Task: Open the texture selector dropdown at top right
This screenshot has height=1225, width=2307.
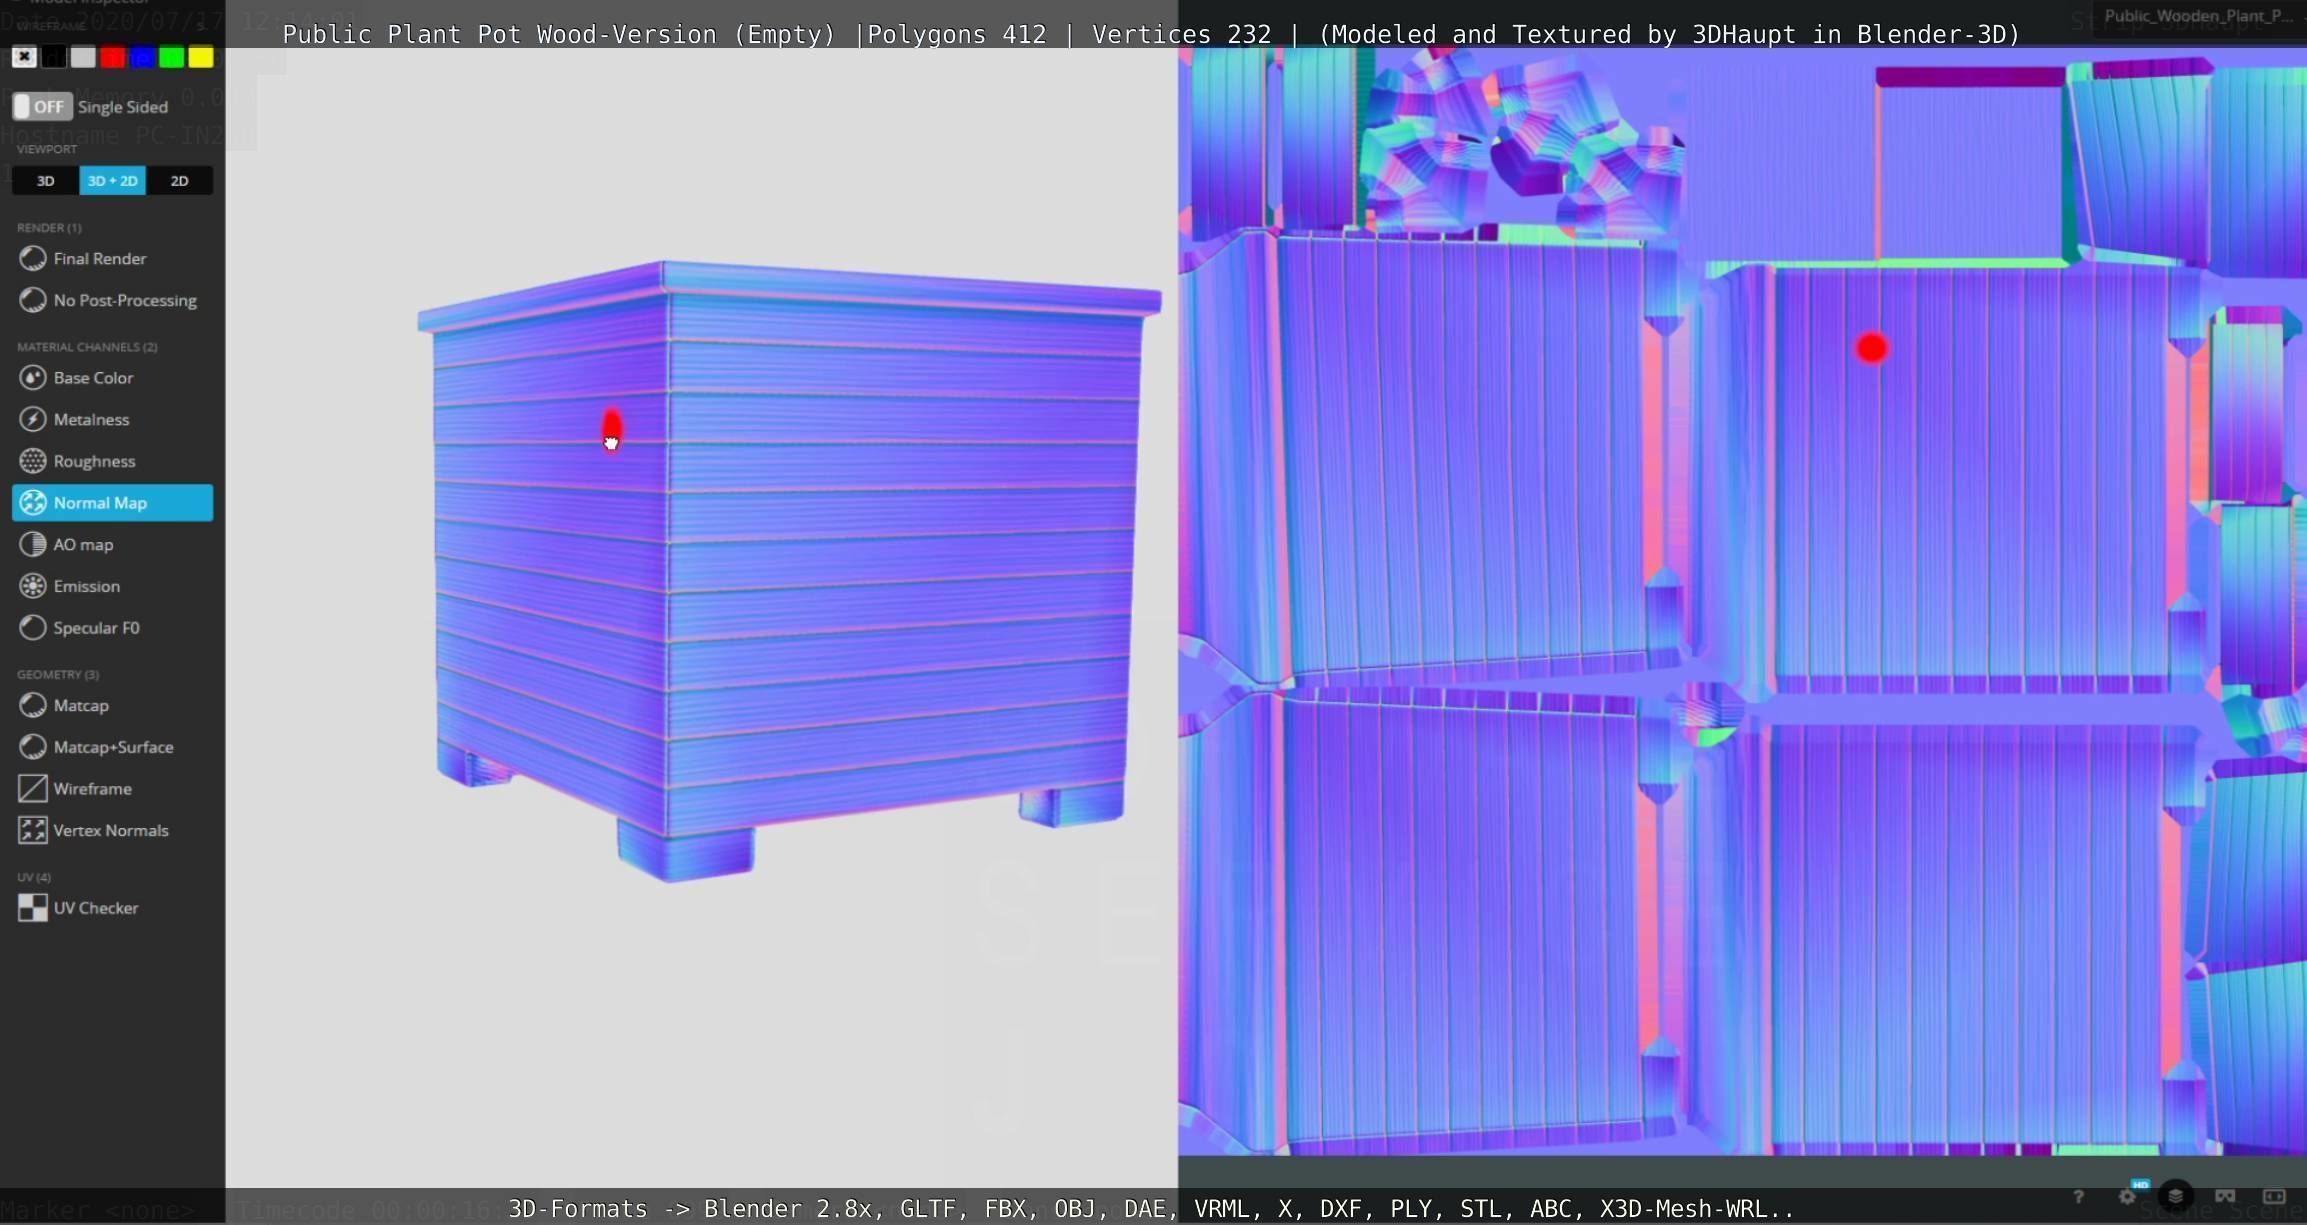Action: tap(2199, 16)
